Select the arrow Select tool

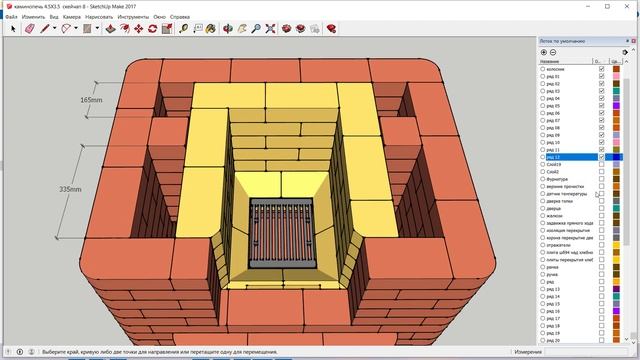(x=13, y=29)
